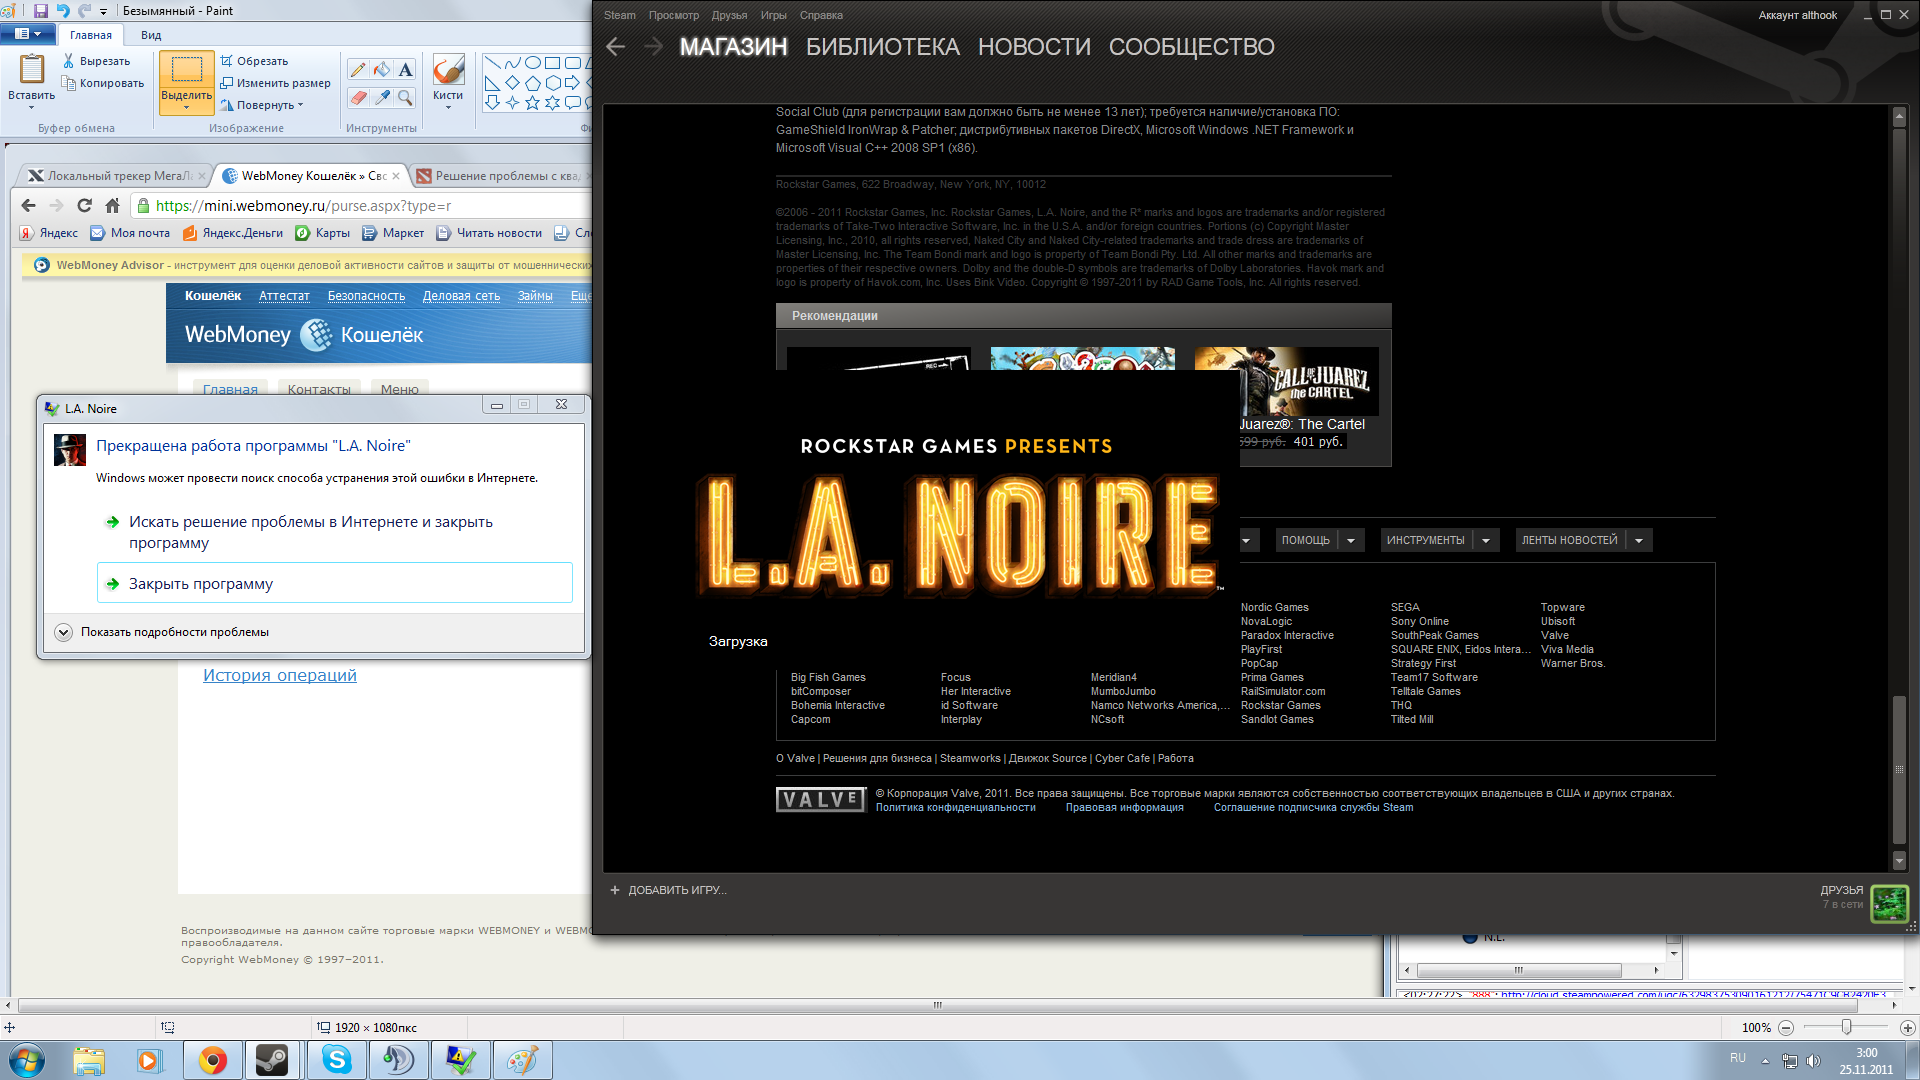This screenshot has width=1920, height=1080.
Task: Pick the pentagon shape in the Paint gallery
Action: click(532, 83)
